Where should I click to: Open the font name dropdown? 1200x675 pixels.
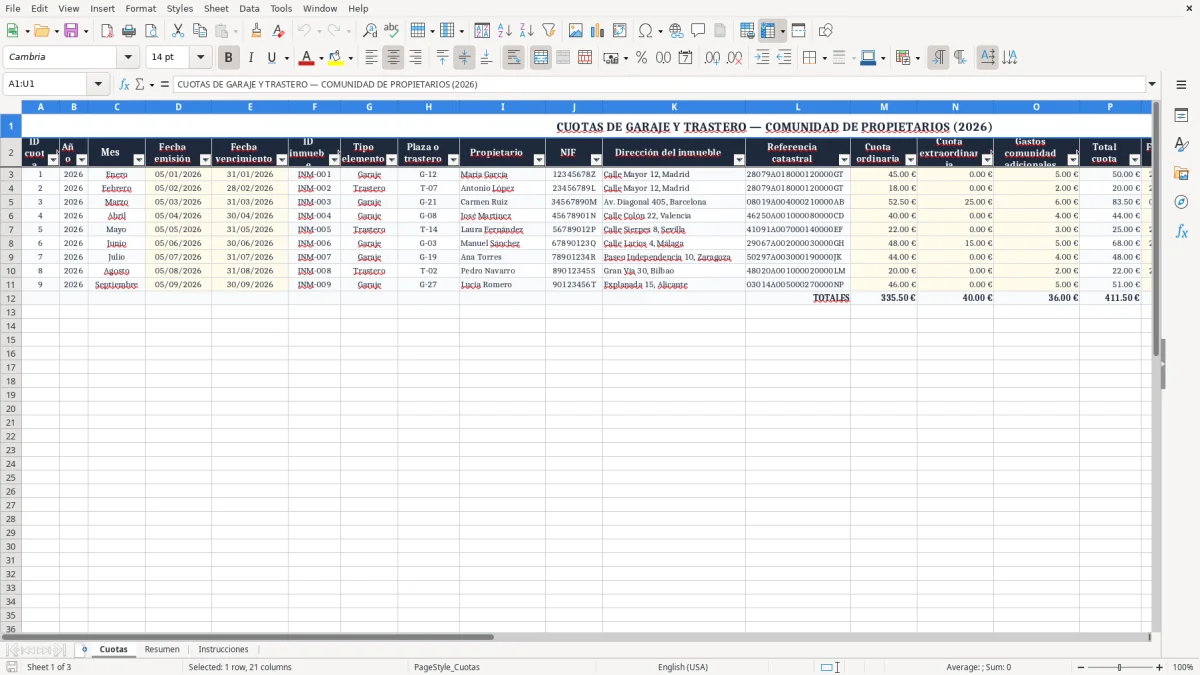(128, 58)
